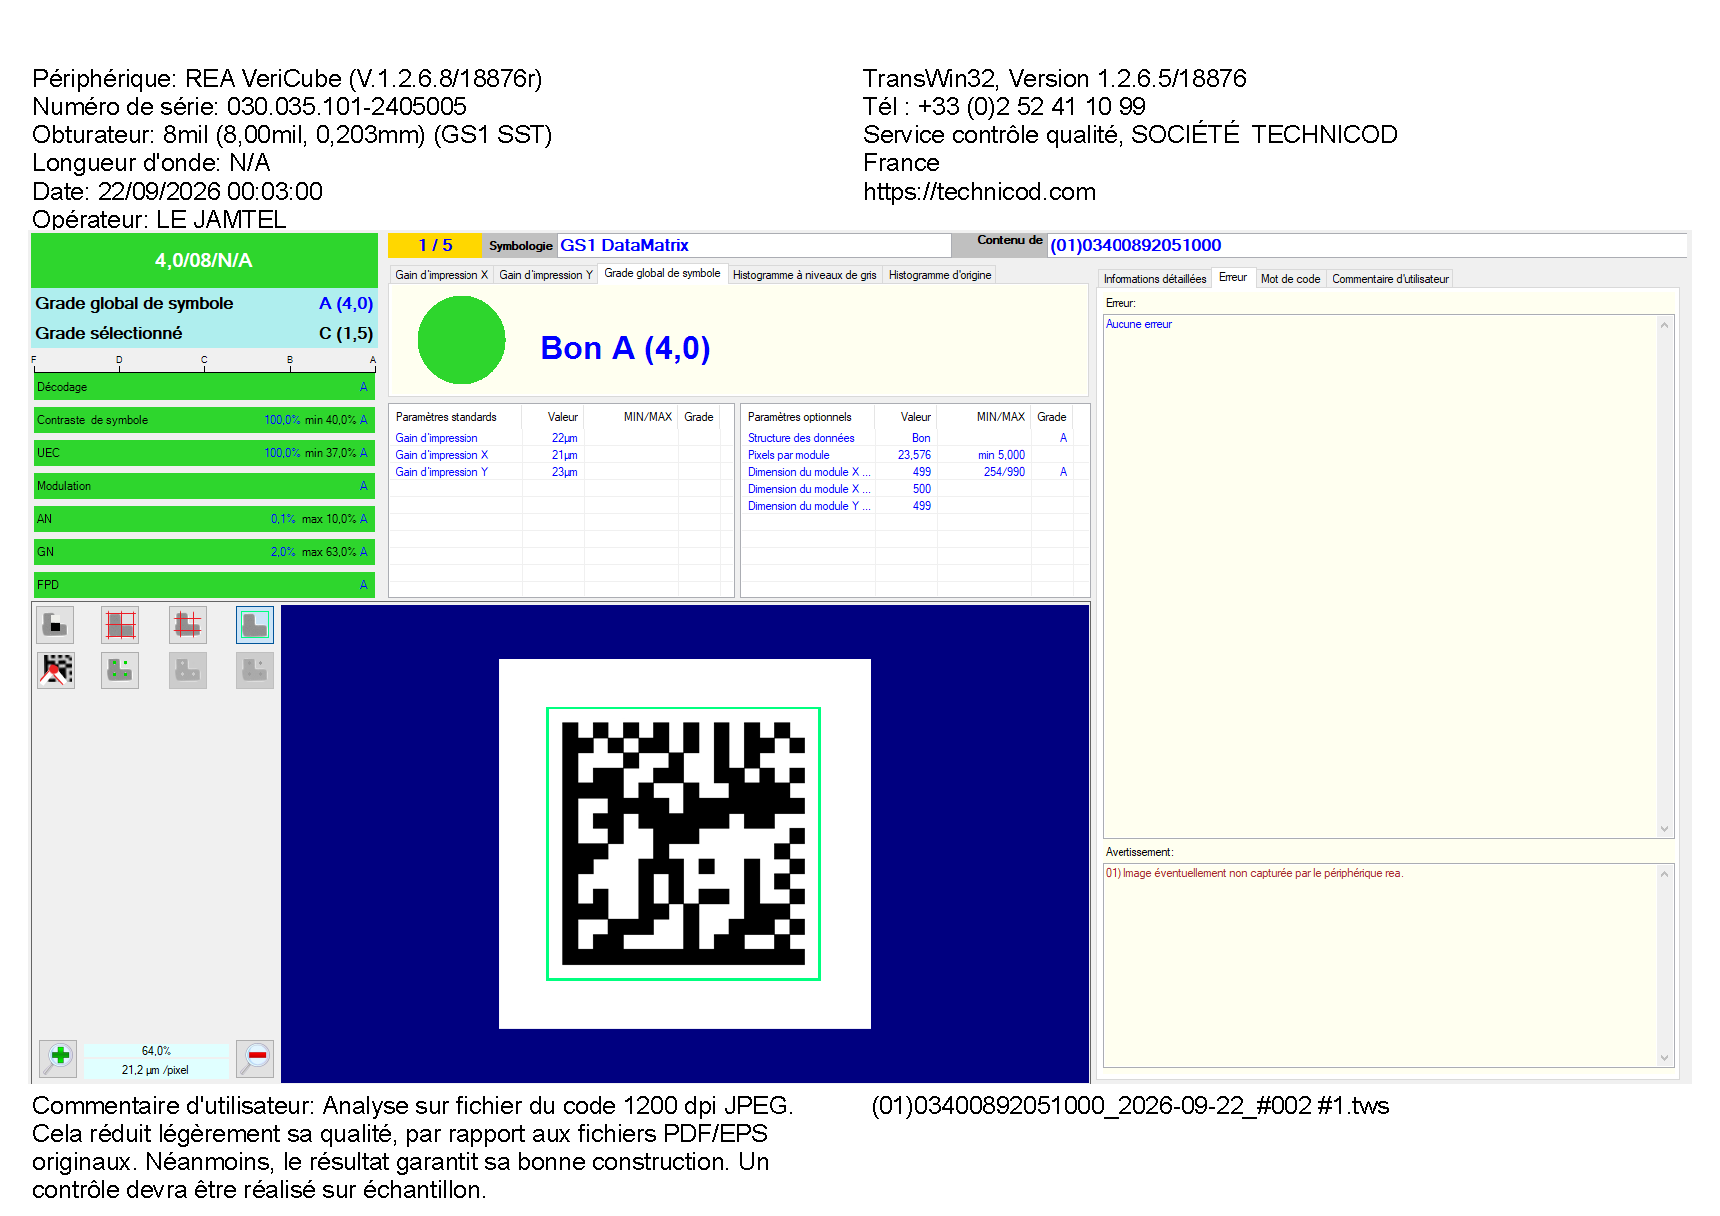
Task: Open the Histogramme d'origine tab
Action: pyautogui.click(x=940, y=275)
